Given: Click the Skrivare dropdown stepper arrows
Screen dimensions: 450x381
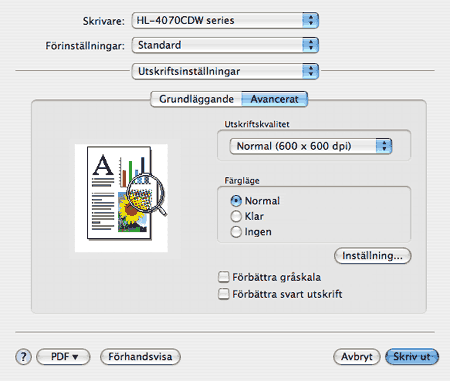Looking at the screenshot, I should [311, 20].
